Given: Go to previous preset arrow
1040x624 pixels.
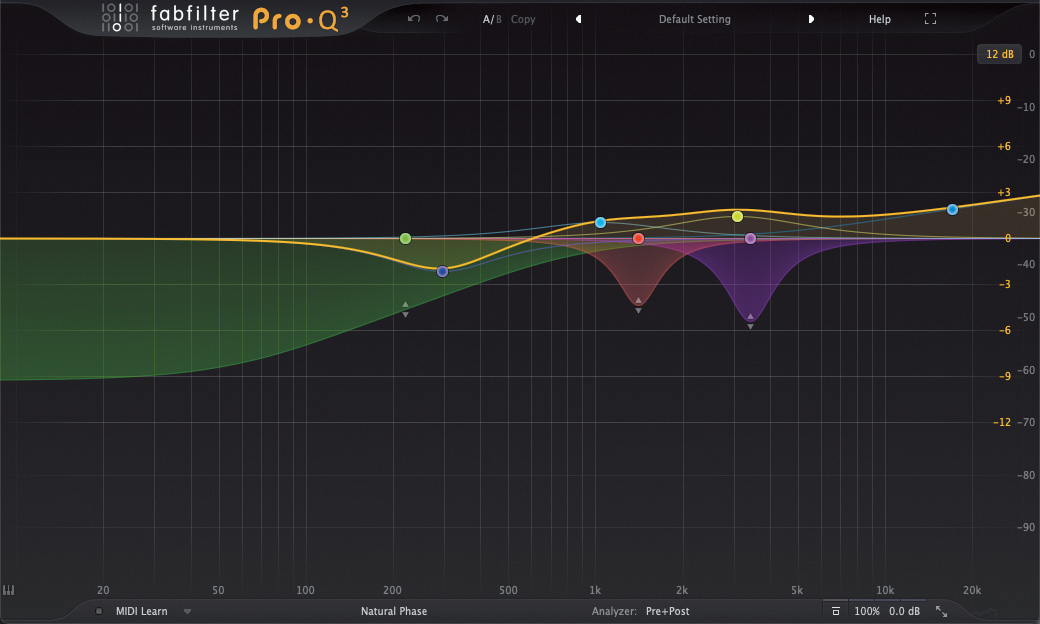Looking at the screenshot, I should pyautogui.click(x=578, y=19).
